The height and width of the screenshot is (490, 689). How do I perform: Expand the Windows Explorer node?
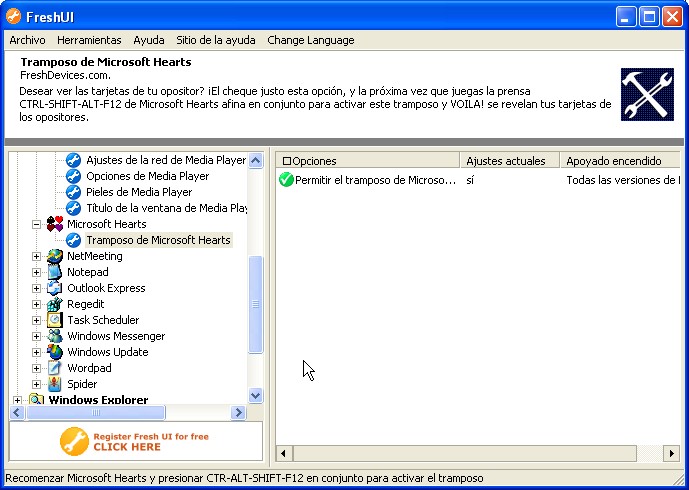pos(17,400)
